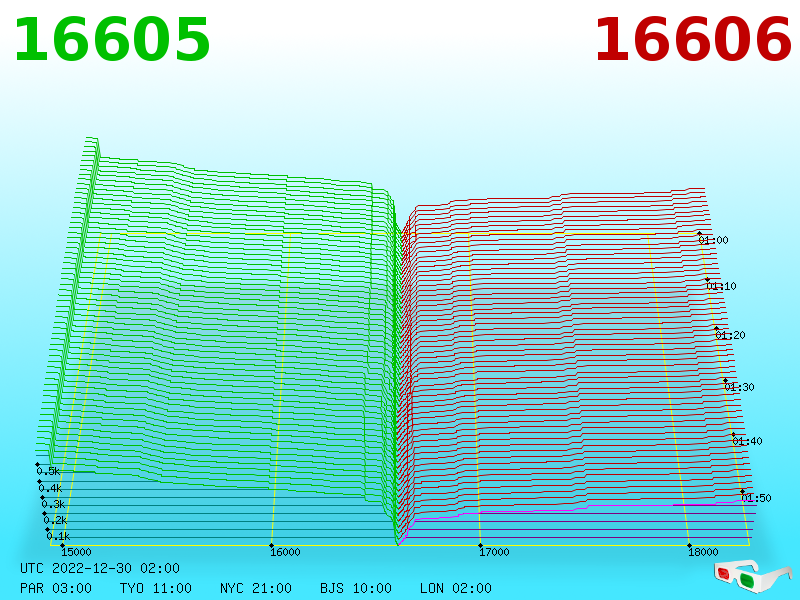Select the green bid price 16605
The width and height of the screenshot is (800, 600).
112,40
